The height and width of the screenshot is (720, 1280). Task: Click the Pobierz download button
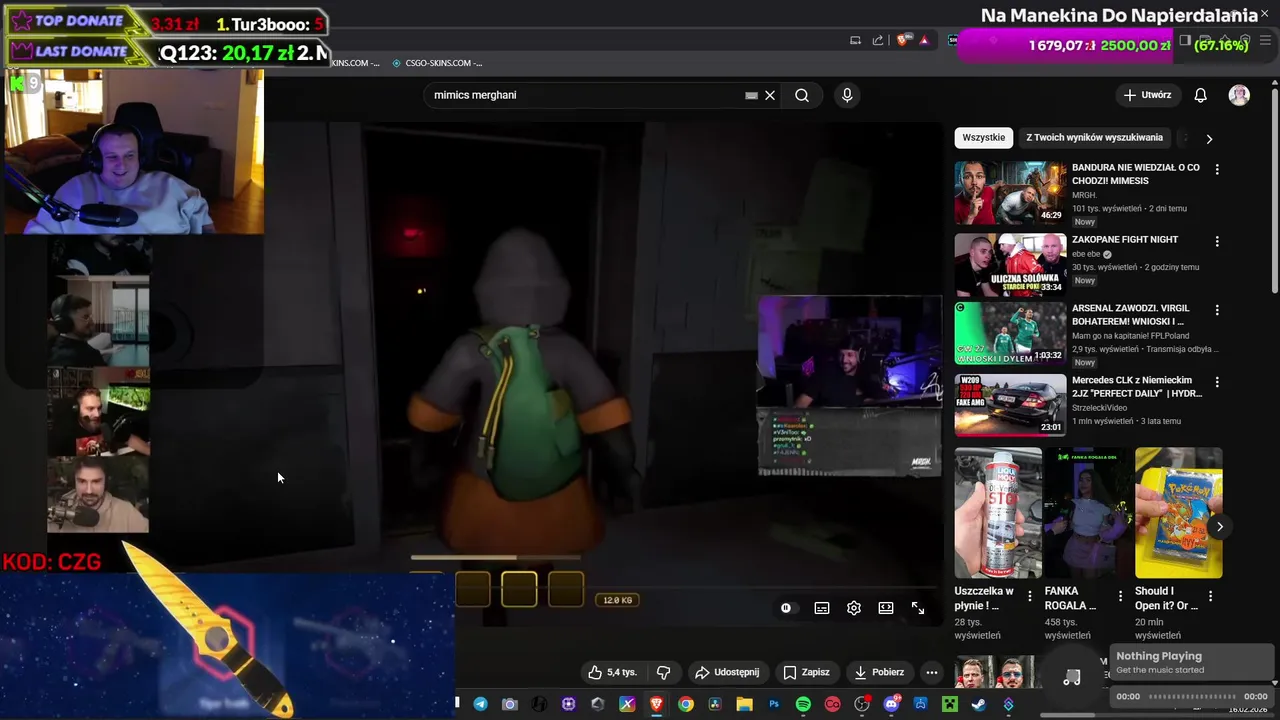pos(878,672)
